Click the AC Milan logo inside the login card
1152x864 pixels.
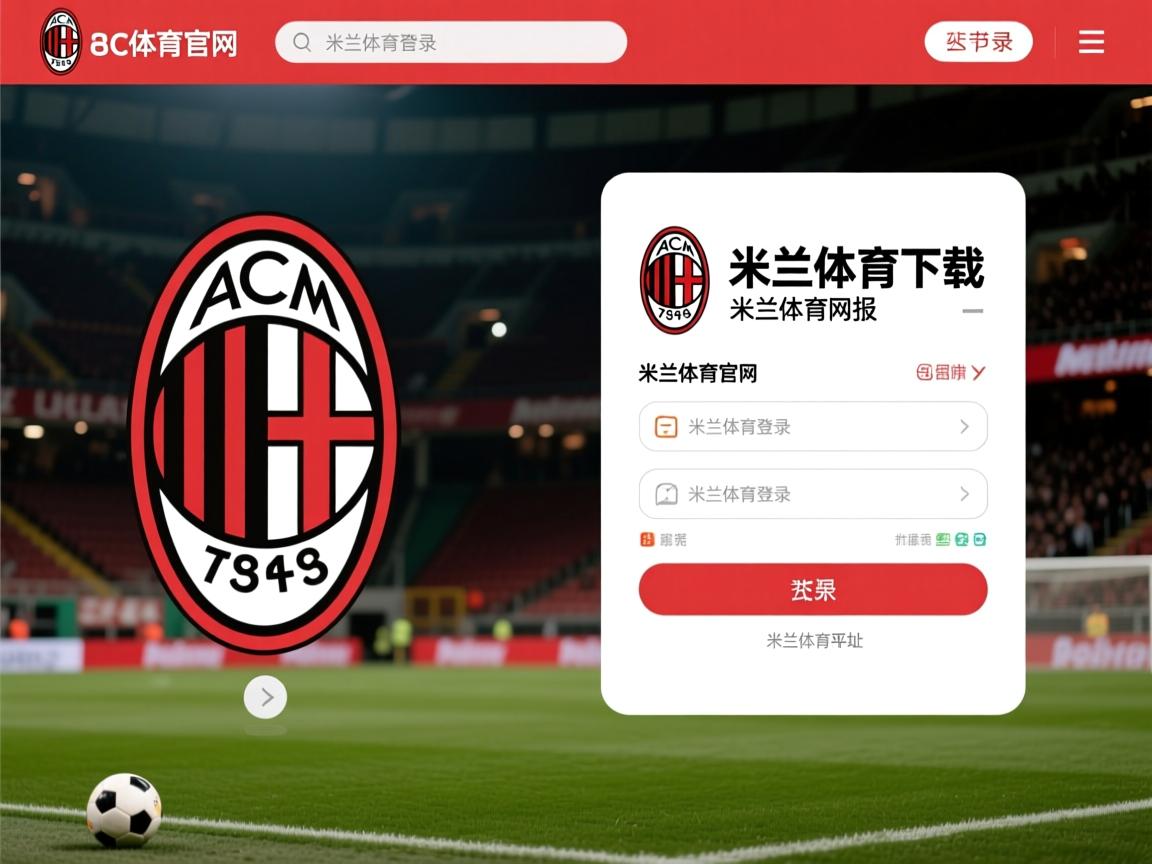point(674,280)
